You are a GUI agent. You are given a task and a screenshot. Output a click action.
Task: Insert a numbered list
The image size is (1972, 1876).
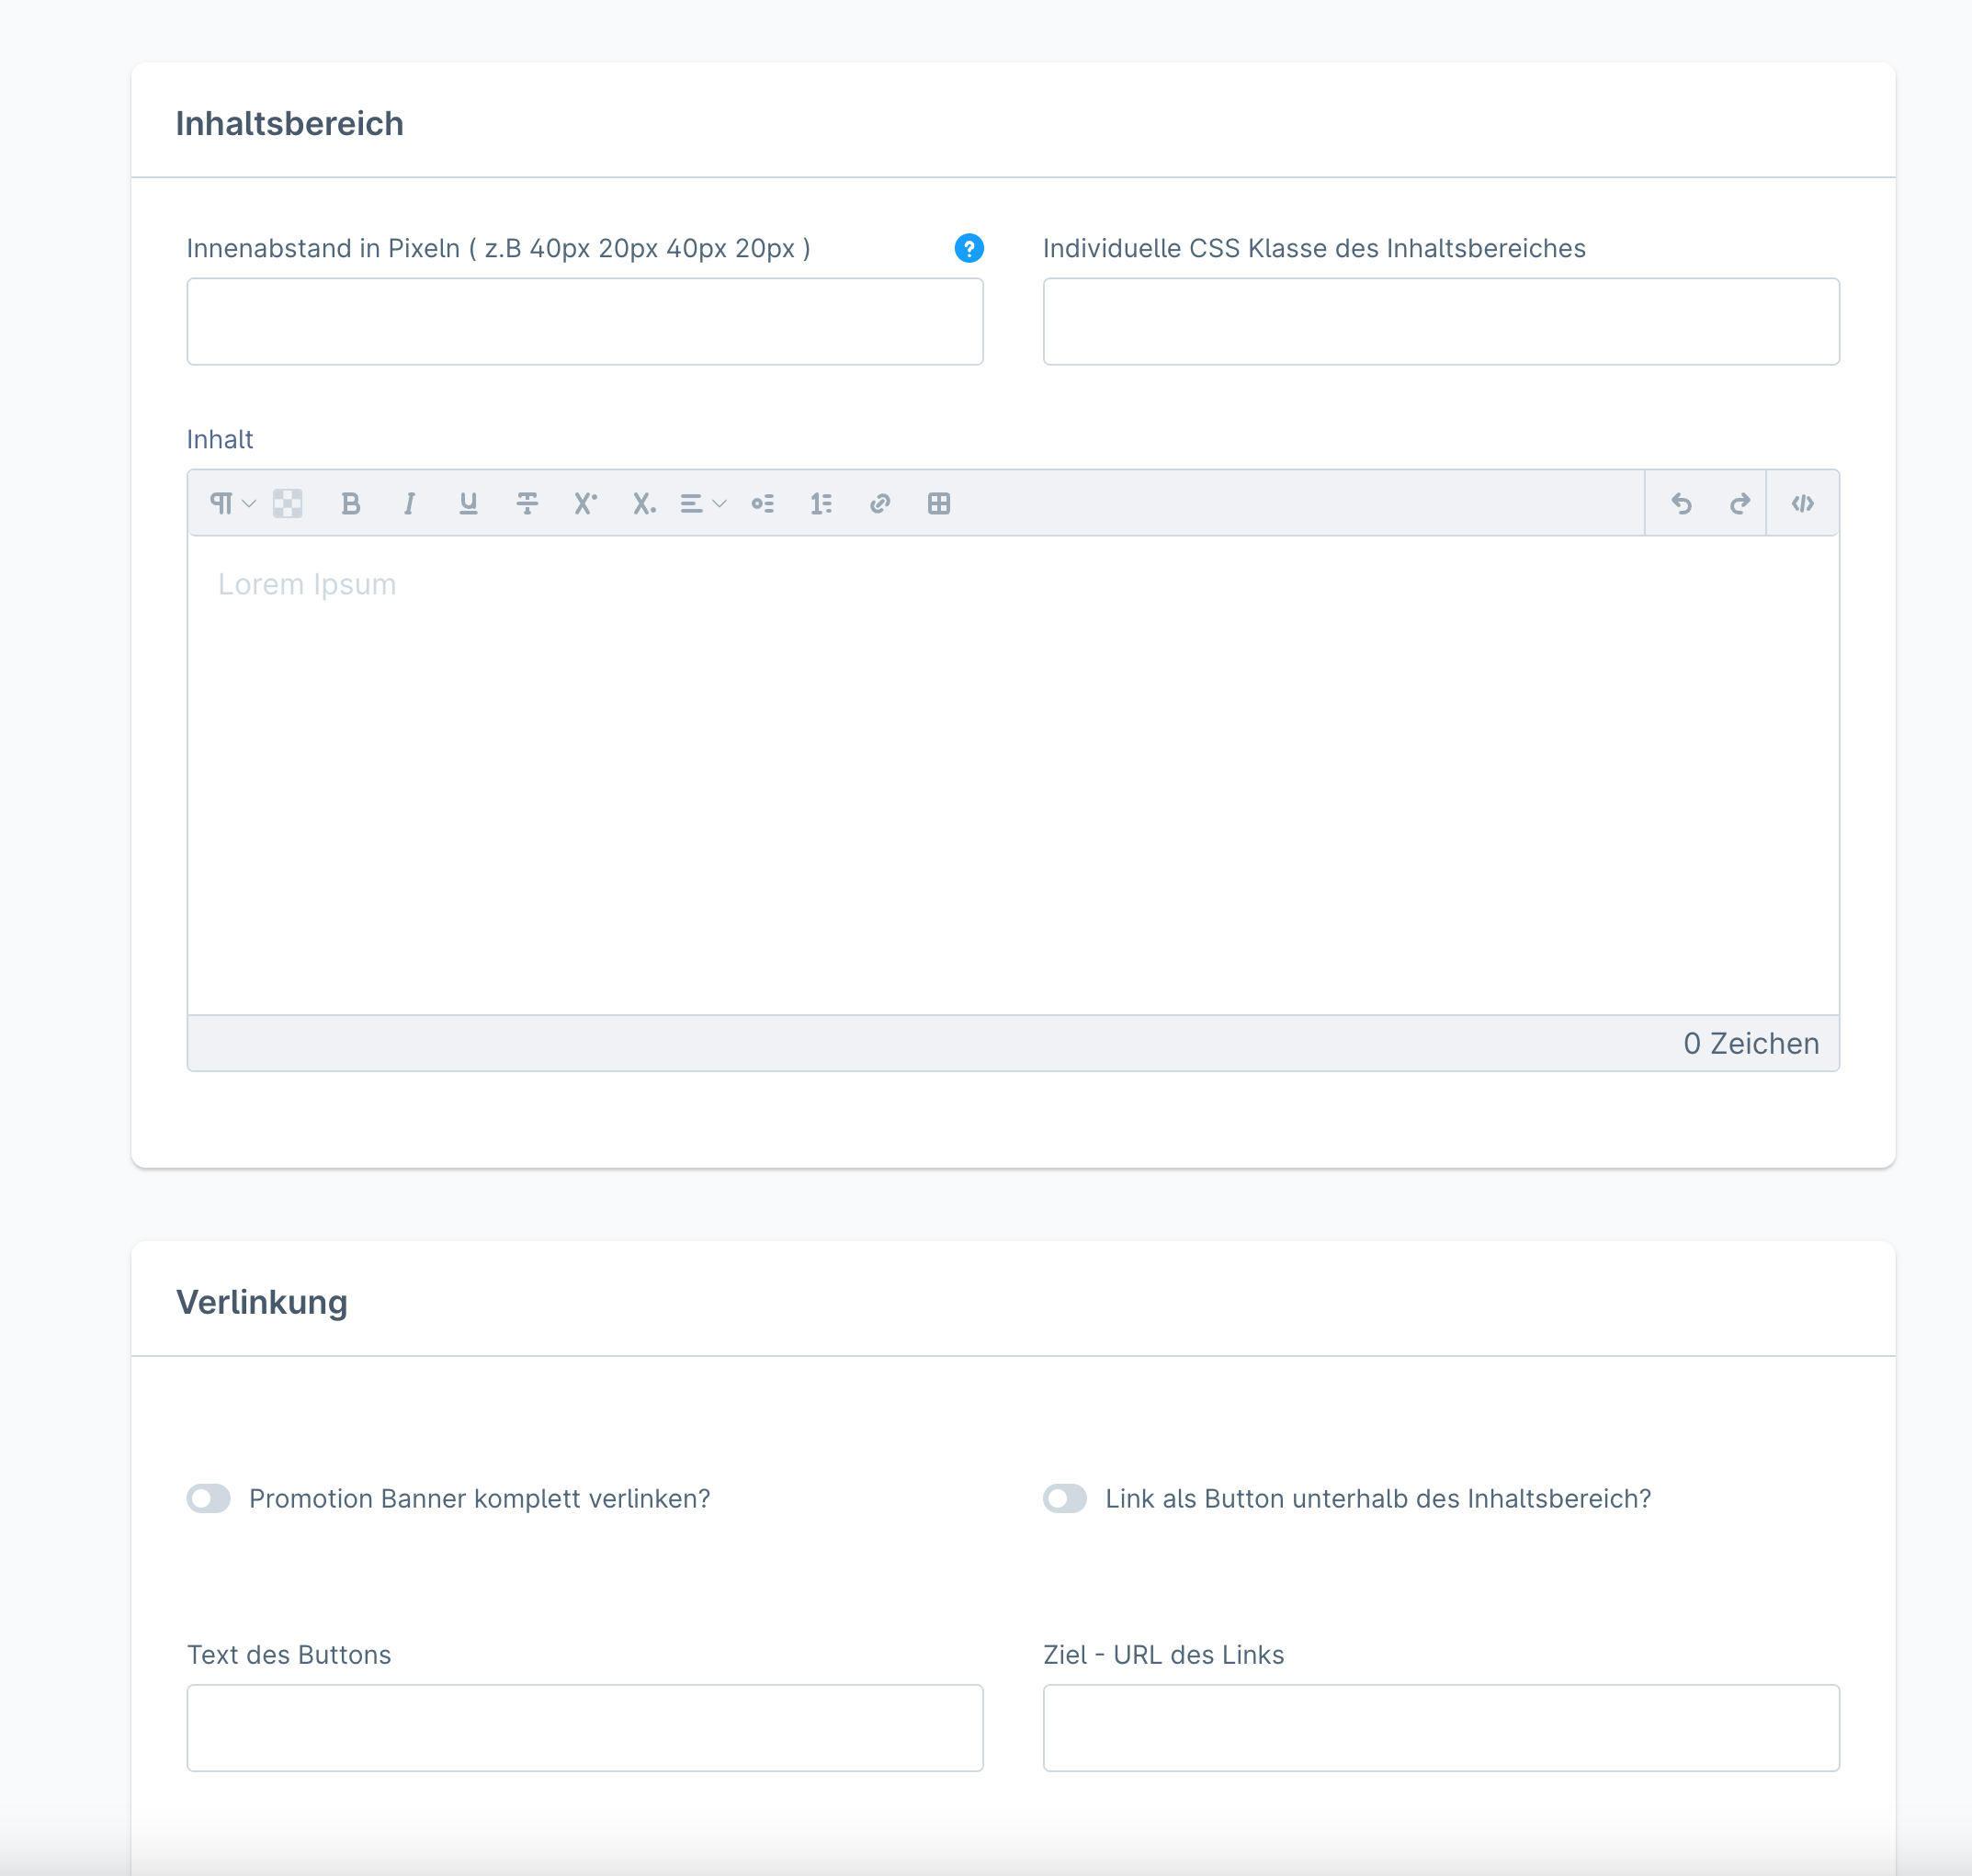click(x=821, y=503)
